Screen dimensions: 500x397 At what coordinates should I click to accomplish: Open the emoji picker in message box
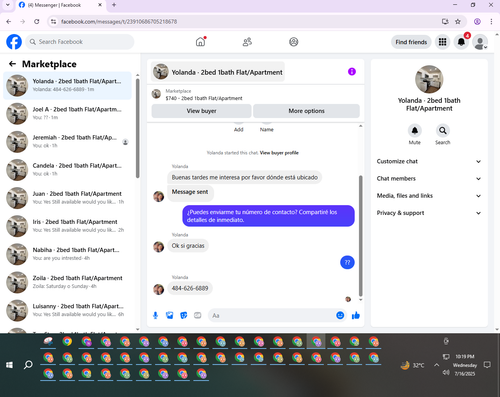pyautogui.click(x=340, y=315)
